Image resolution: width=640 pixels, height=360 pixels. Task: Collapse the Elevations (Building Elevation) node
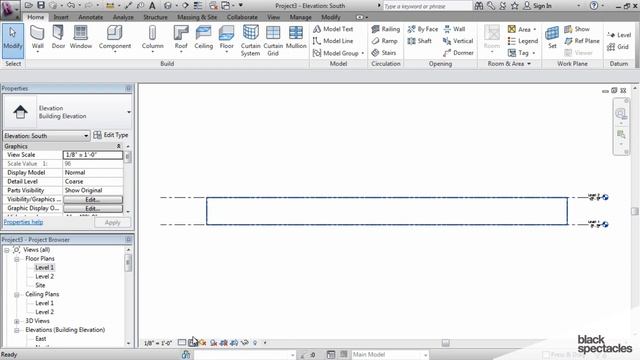pos(17,330)
